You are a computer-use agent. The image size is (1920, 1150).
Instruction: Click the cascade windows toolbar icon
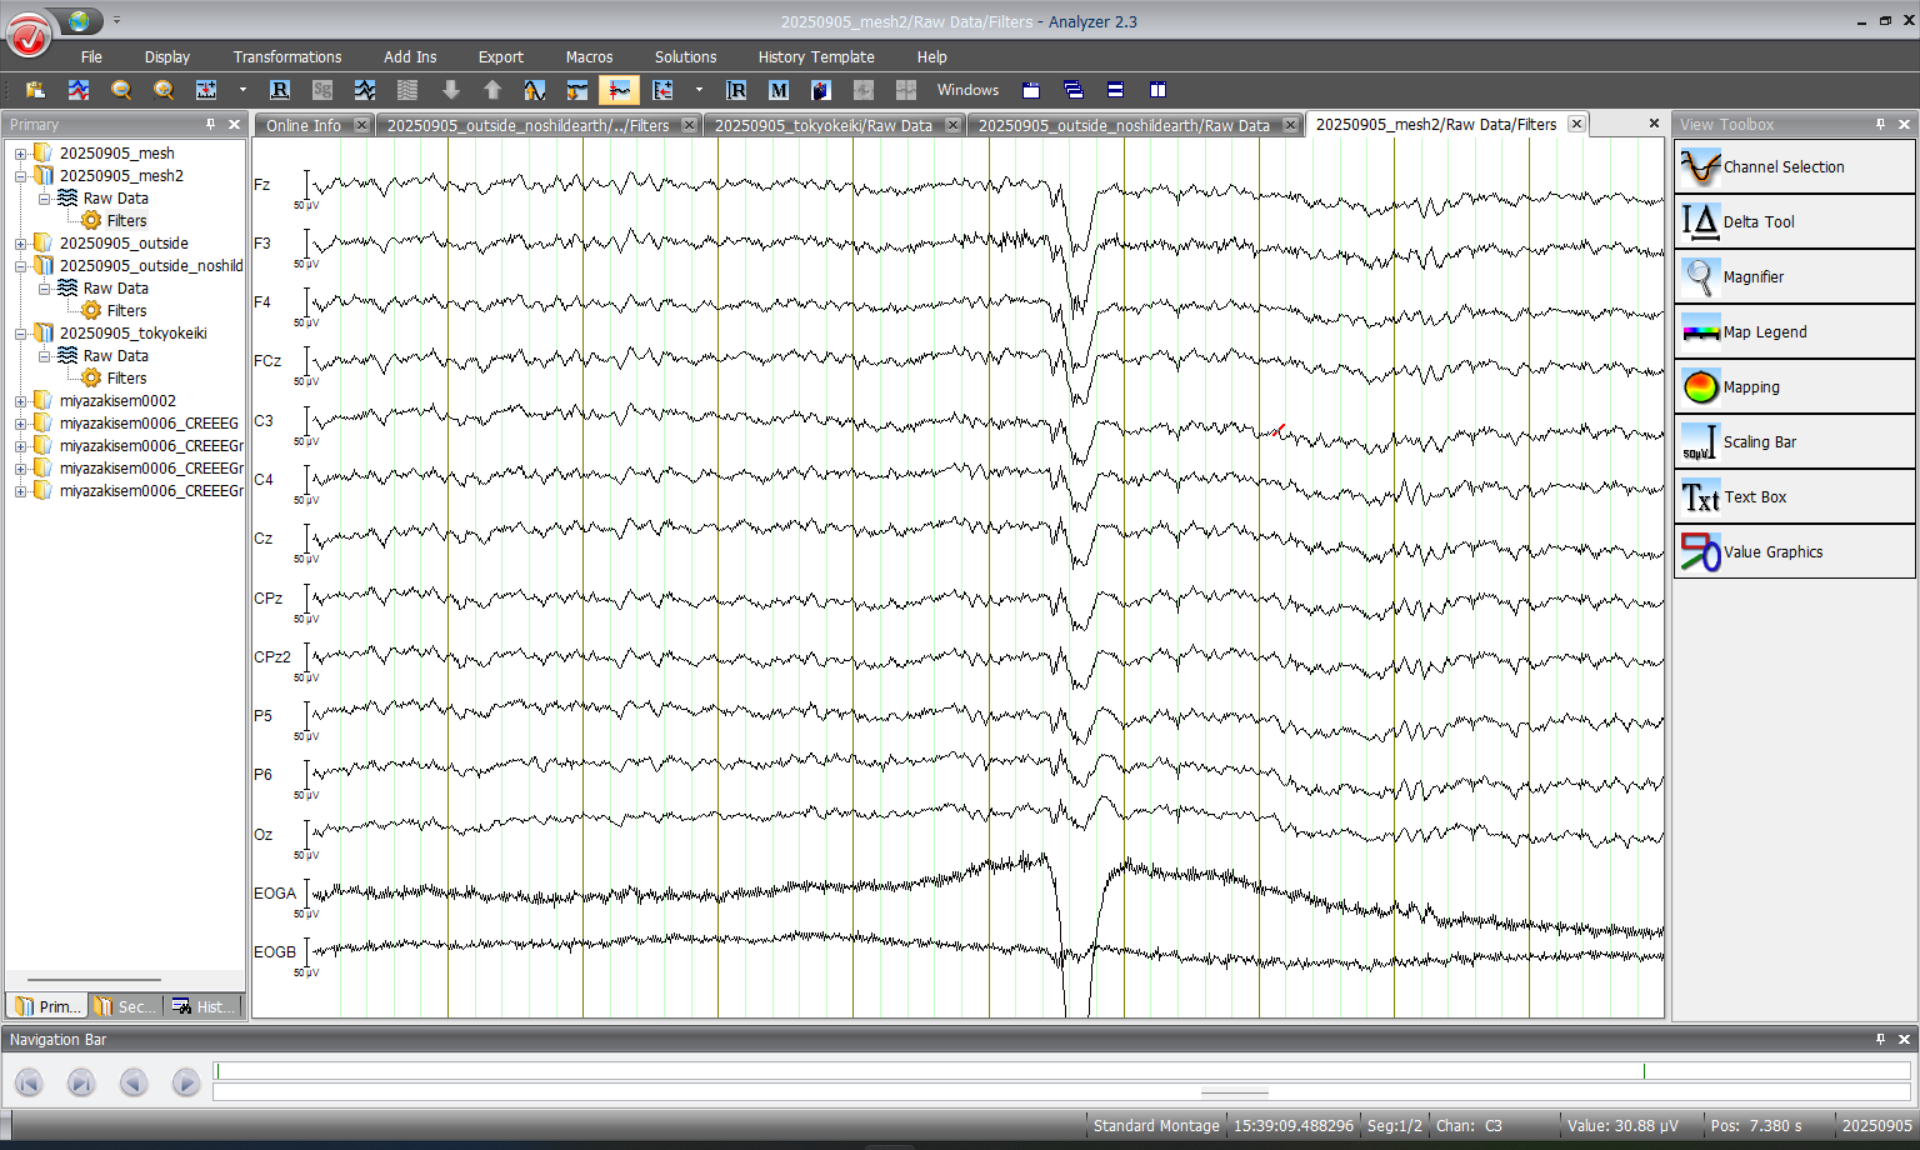click(1073, 90)
